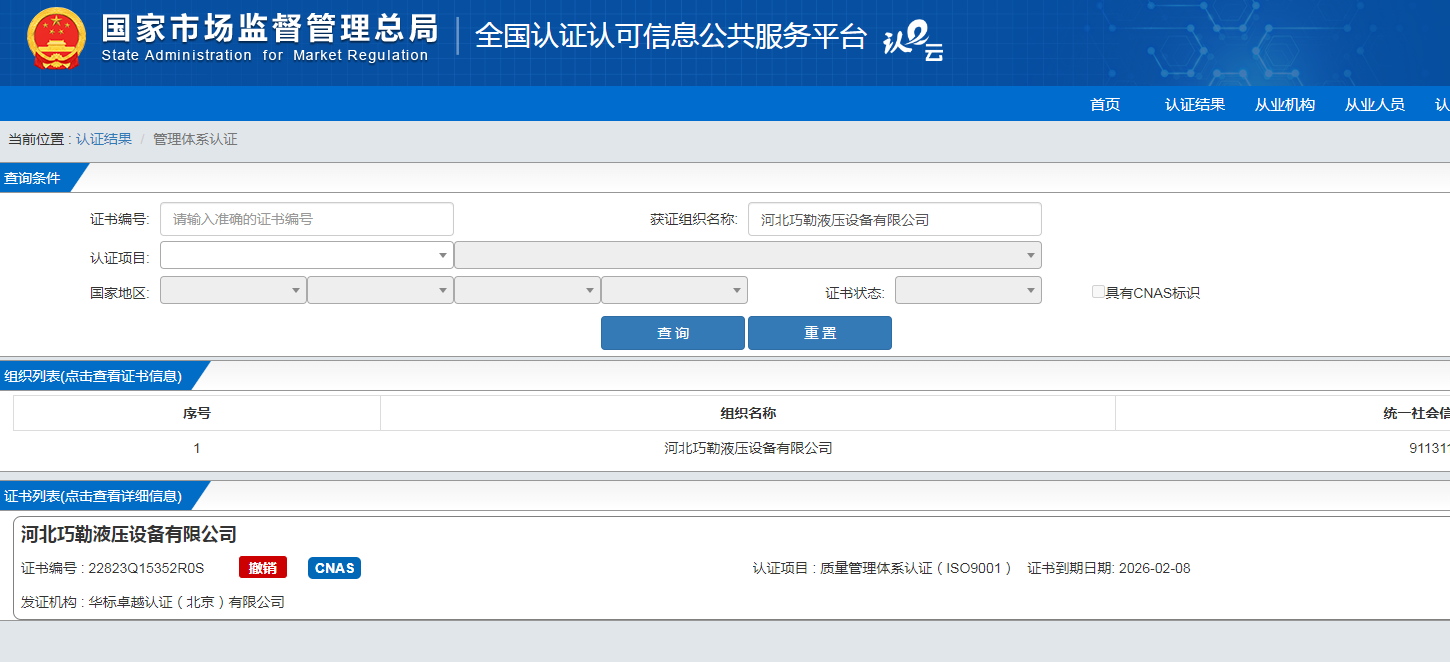Click the 序号 column header
1450x662 pixels.
(197, 413)
